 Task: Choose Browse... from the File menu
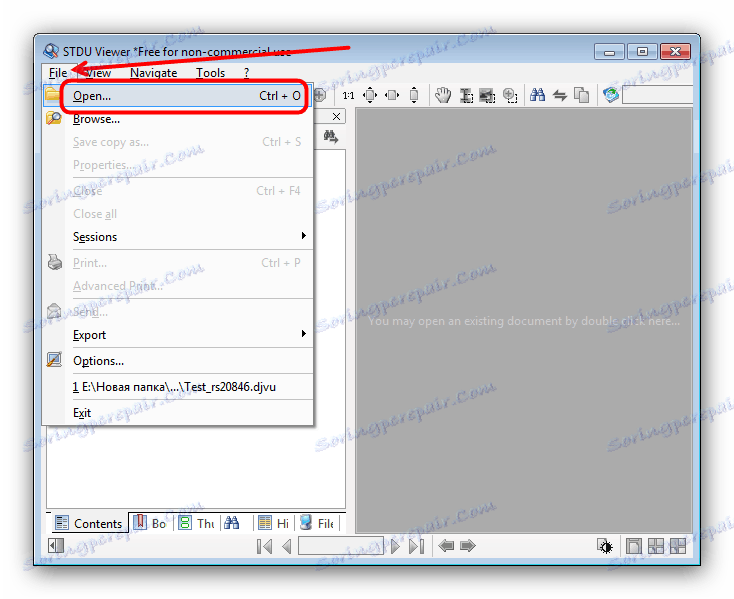(x=178, y=119)
